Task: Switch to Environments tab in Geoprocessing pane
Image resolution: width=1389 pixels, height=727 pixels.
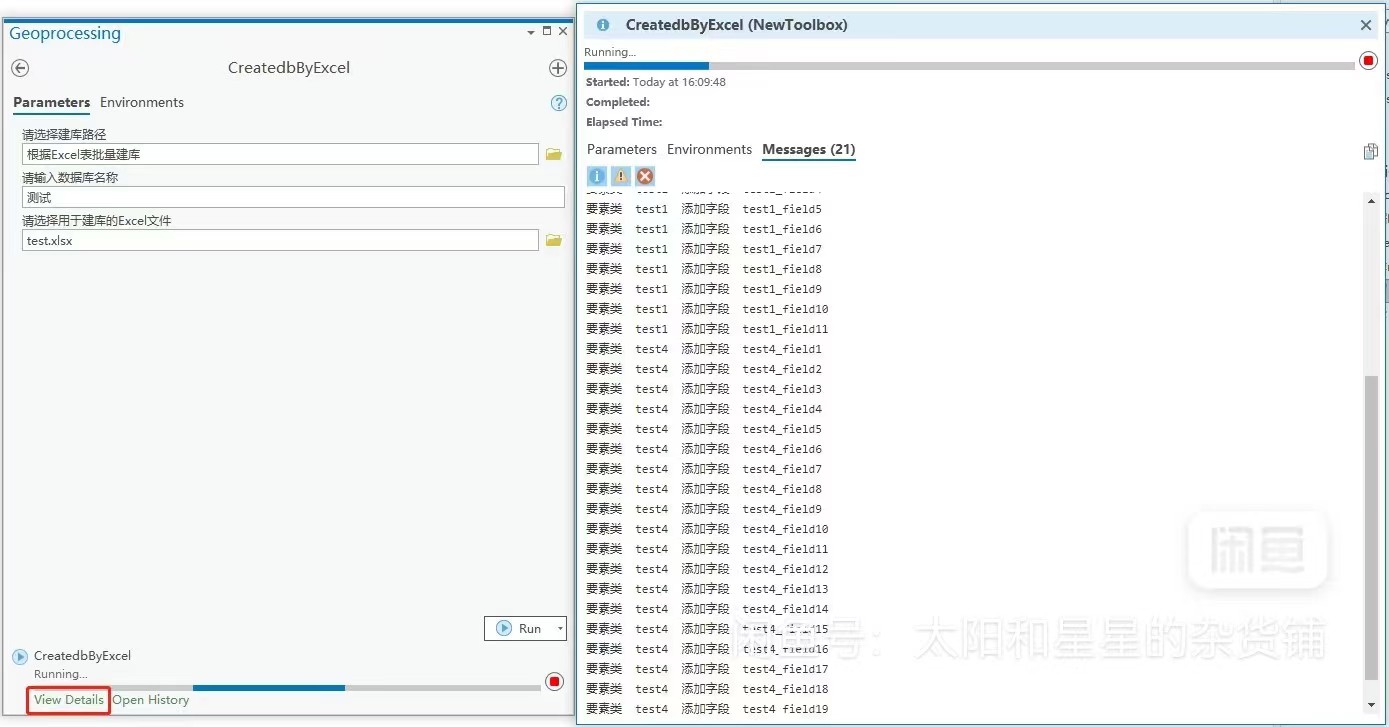Action: coord(142,103)
